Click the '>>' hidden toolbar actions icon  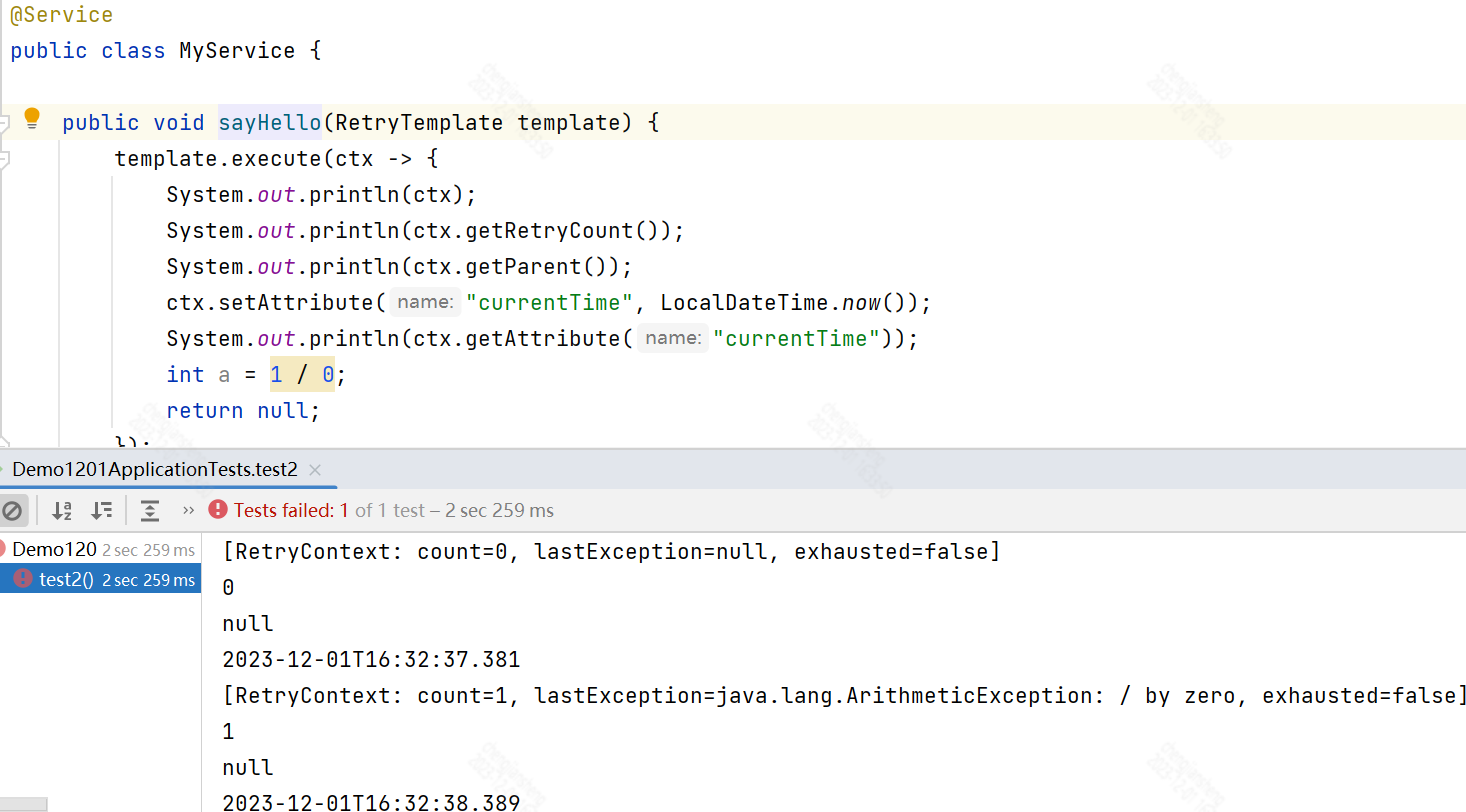tap(189, 509)
